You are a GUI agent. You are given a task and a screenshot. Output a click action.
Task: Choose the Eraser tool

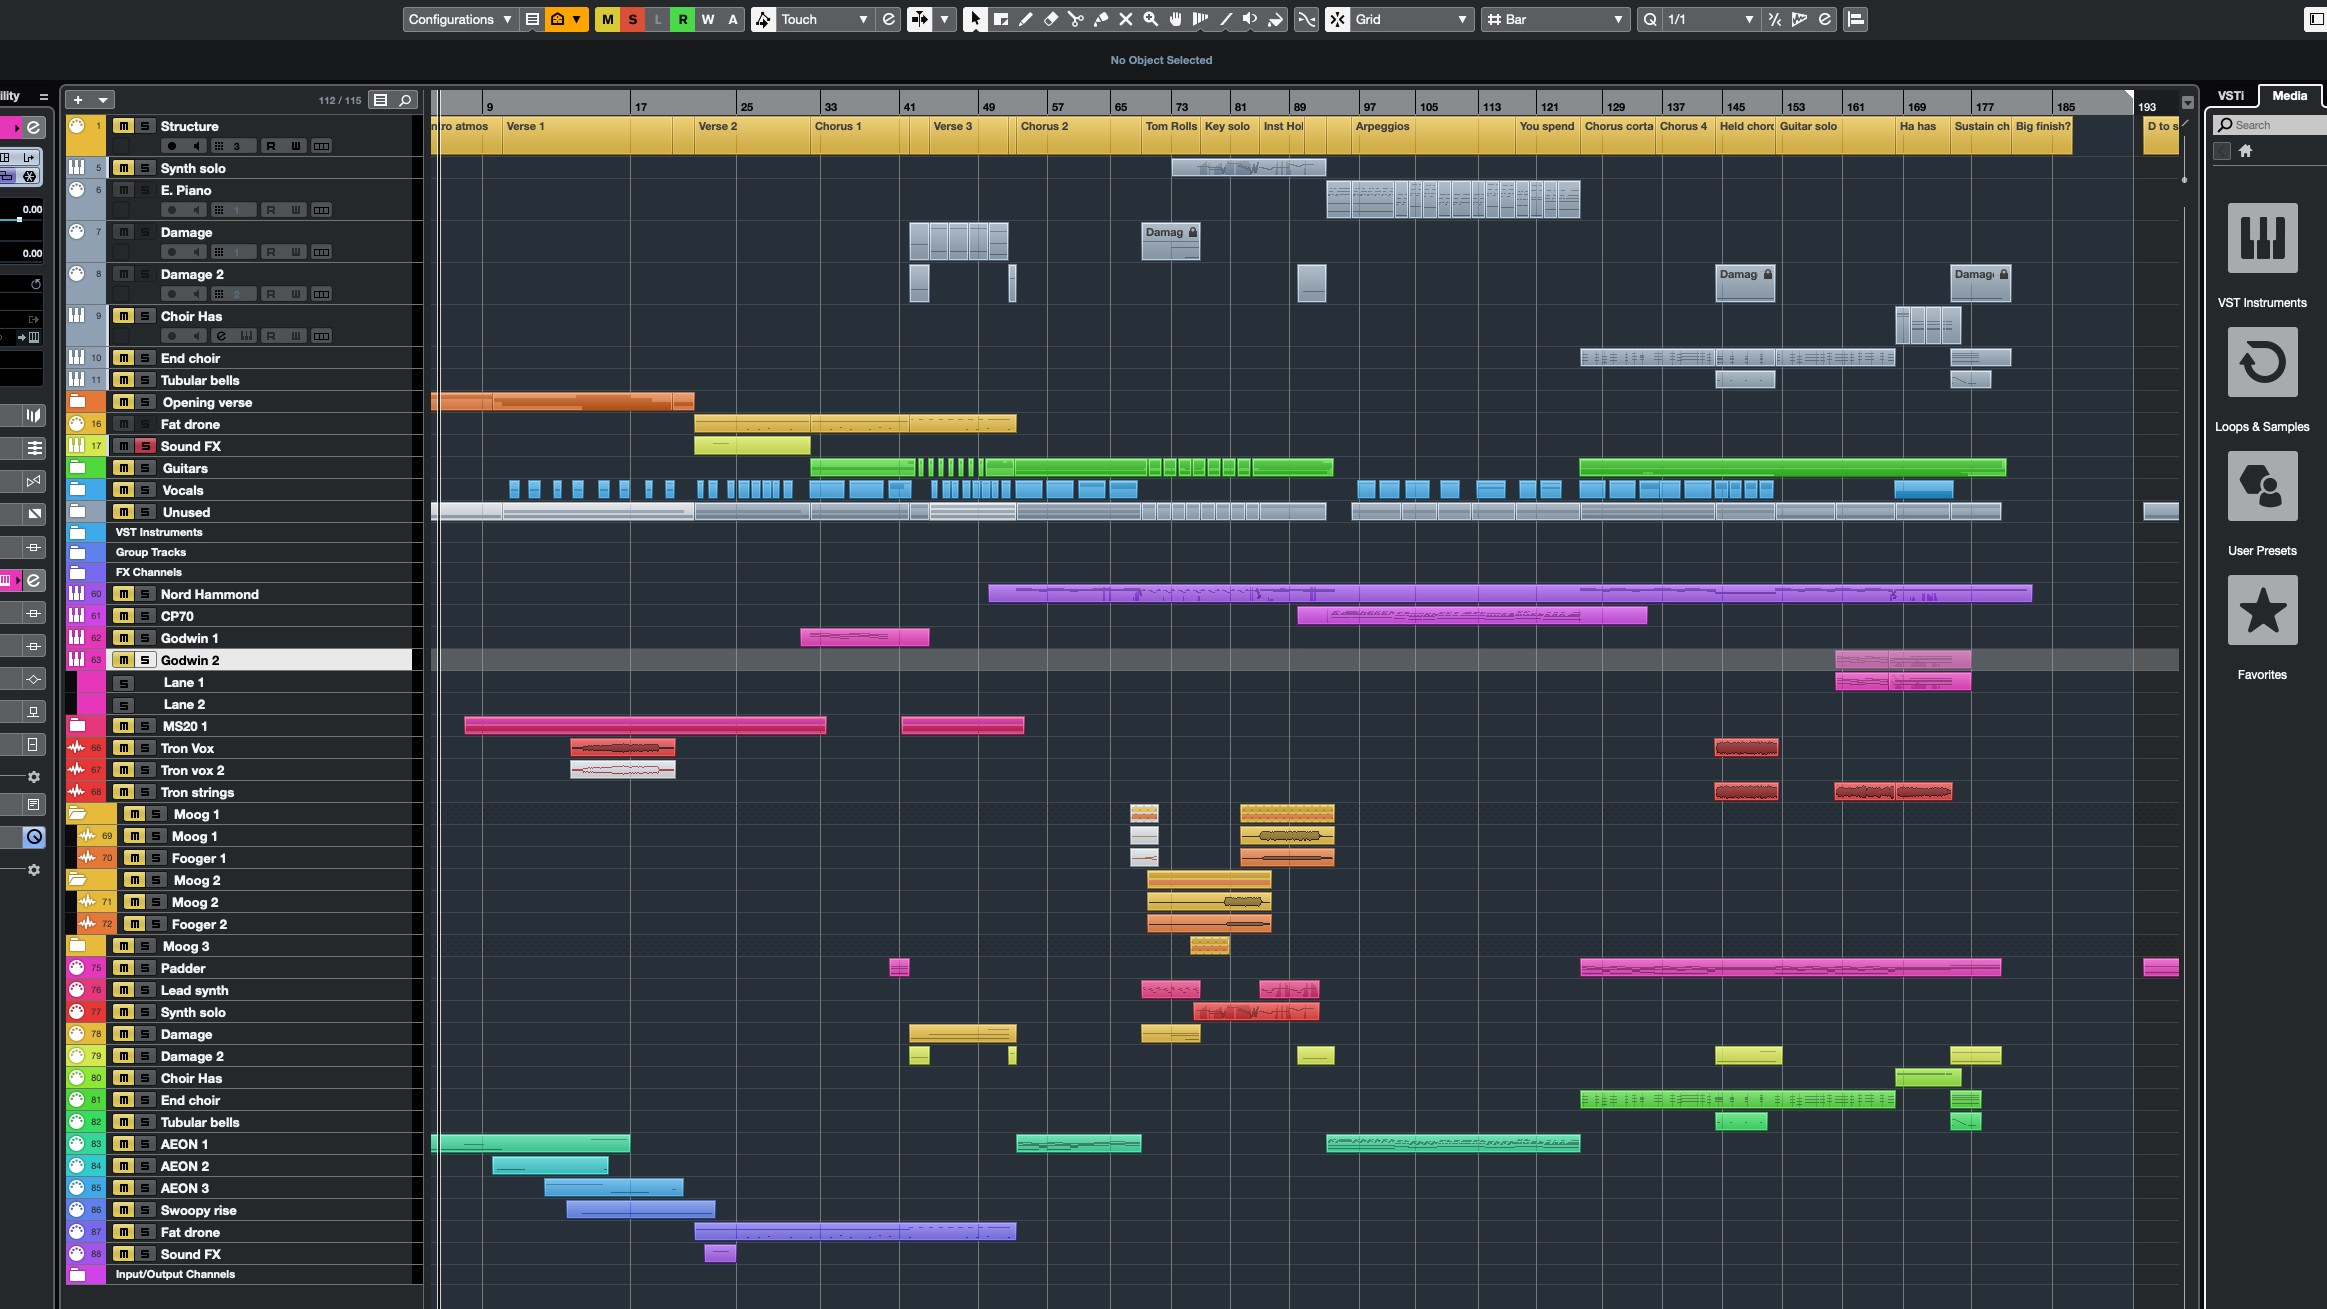(1050, 19)
